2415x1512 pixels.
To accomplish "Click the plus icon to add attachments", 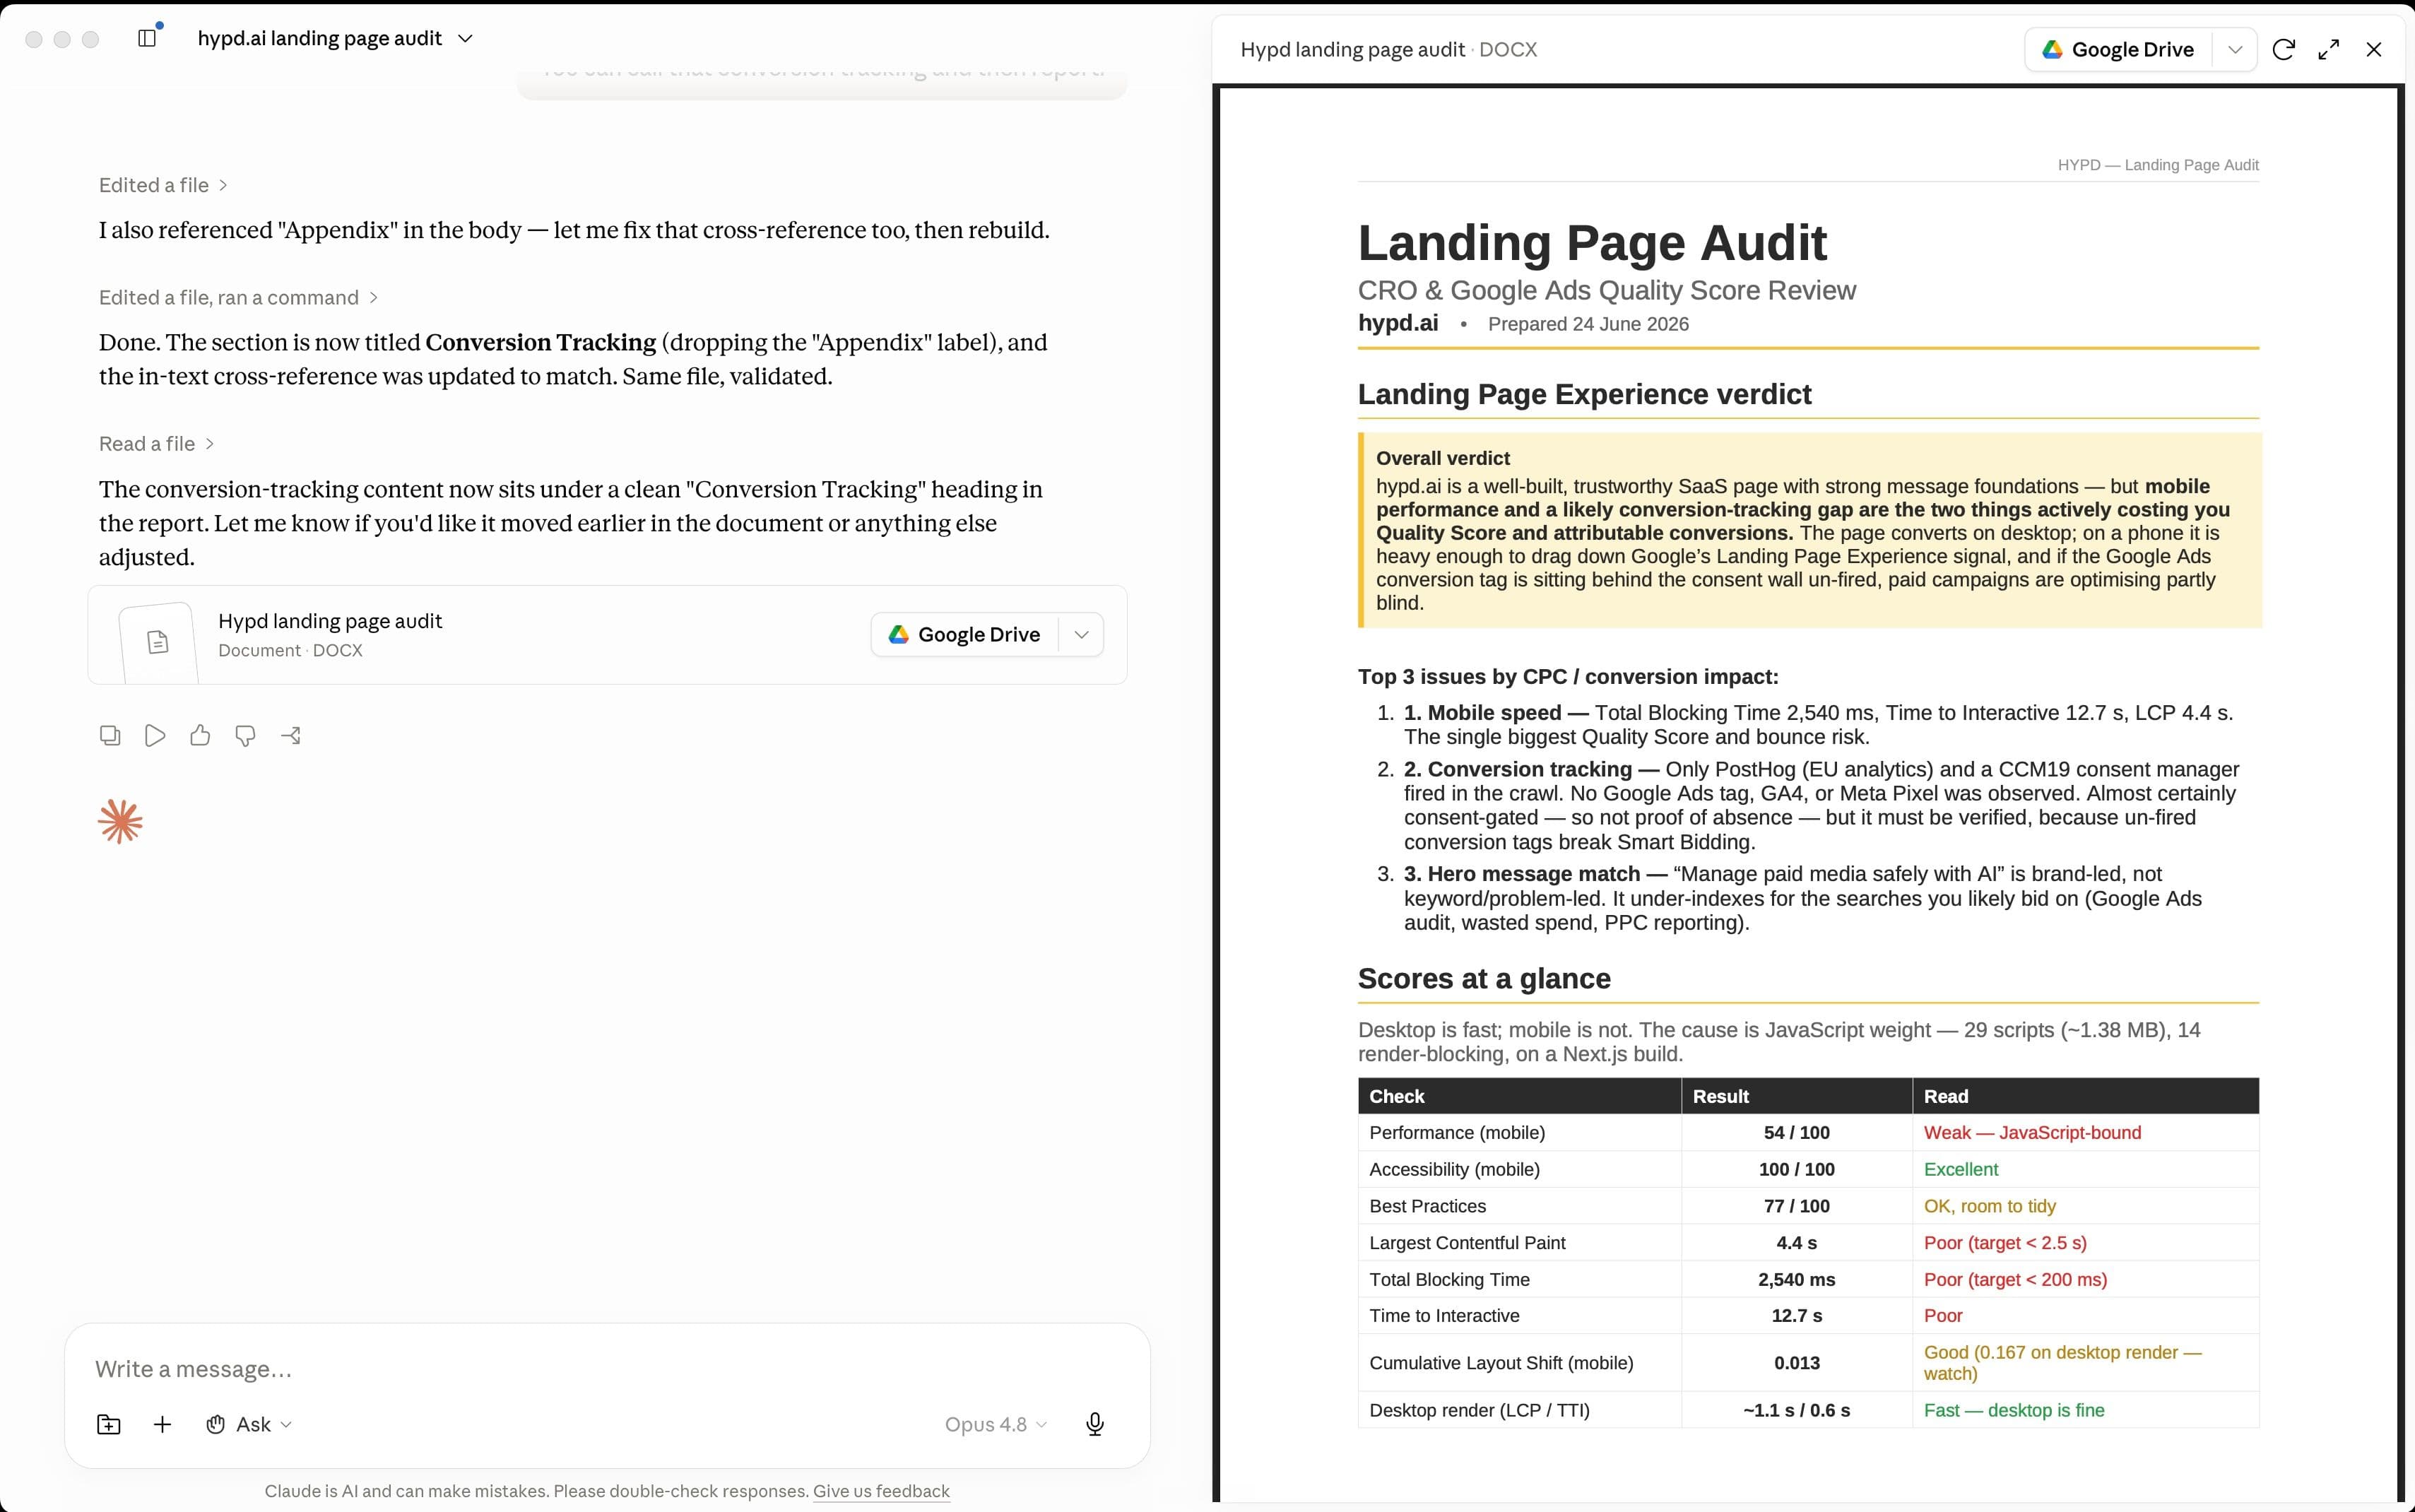I will [x=162, y=1424].
